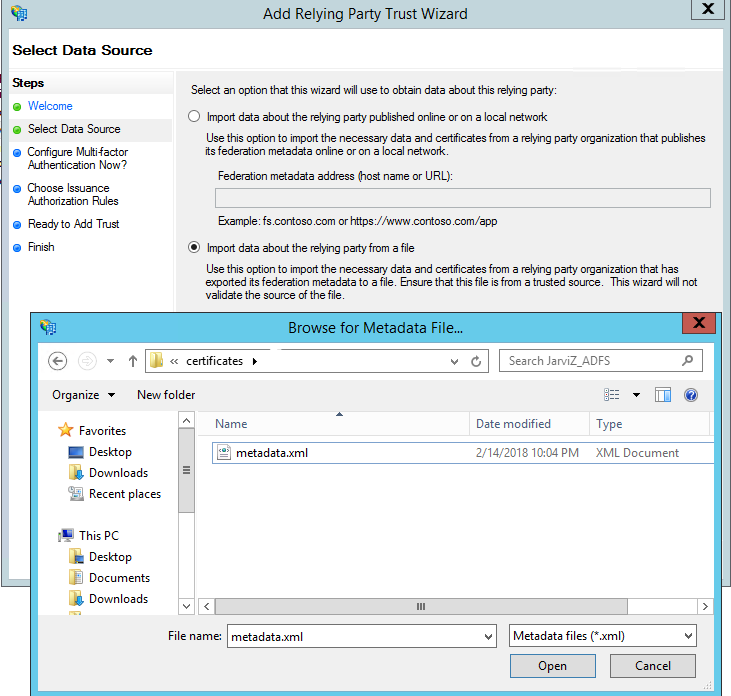The image size is (731, 696).
Task: Click Ready to Add Trust step
Action: (74, 224)
